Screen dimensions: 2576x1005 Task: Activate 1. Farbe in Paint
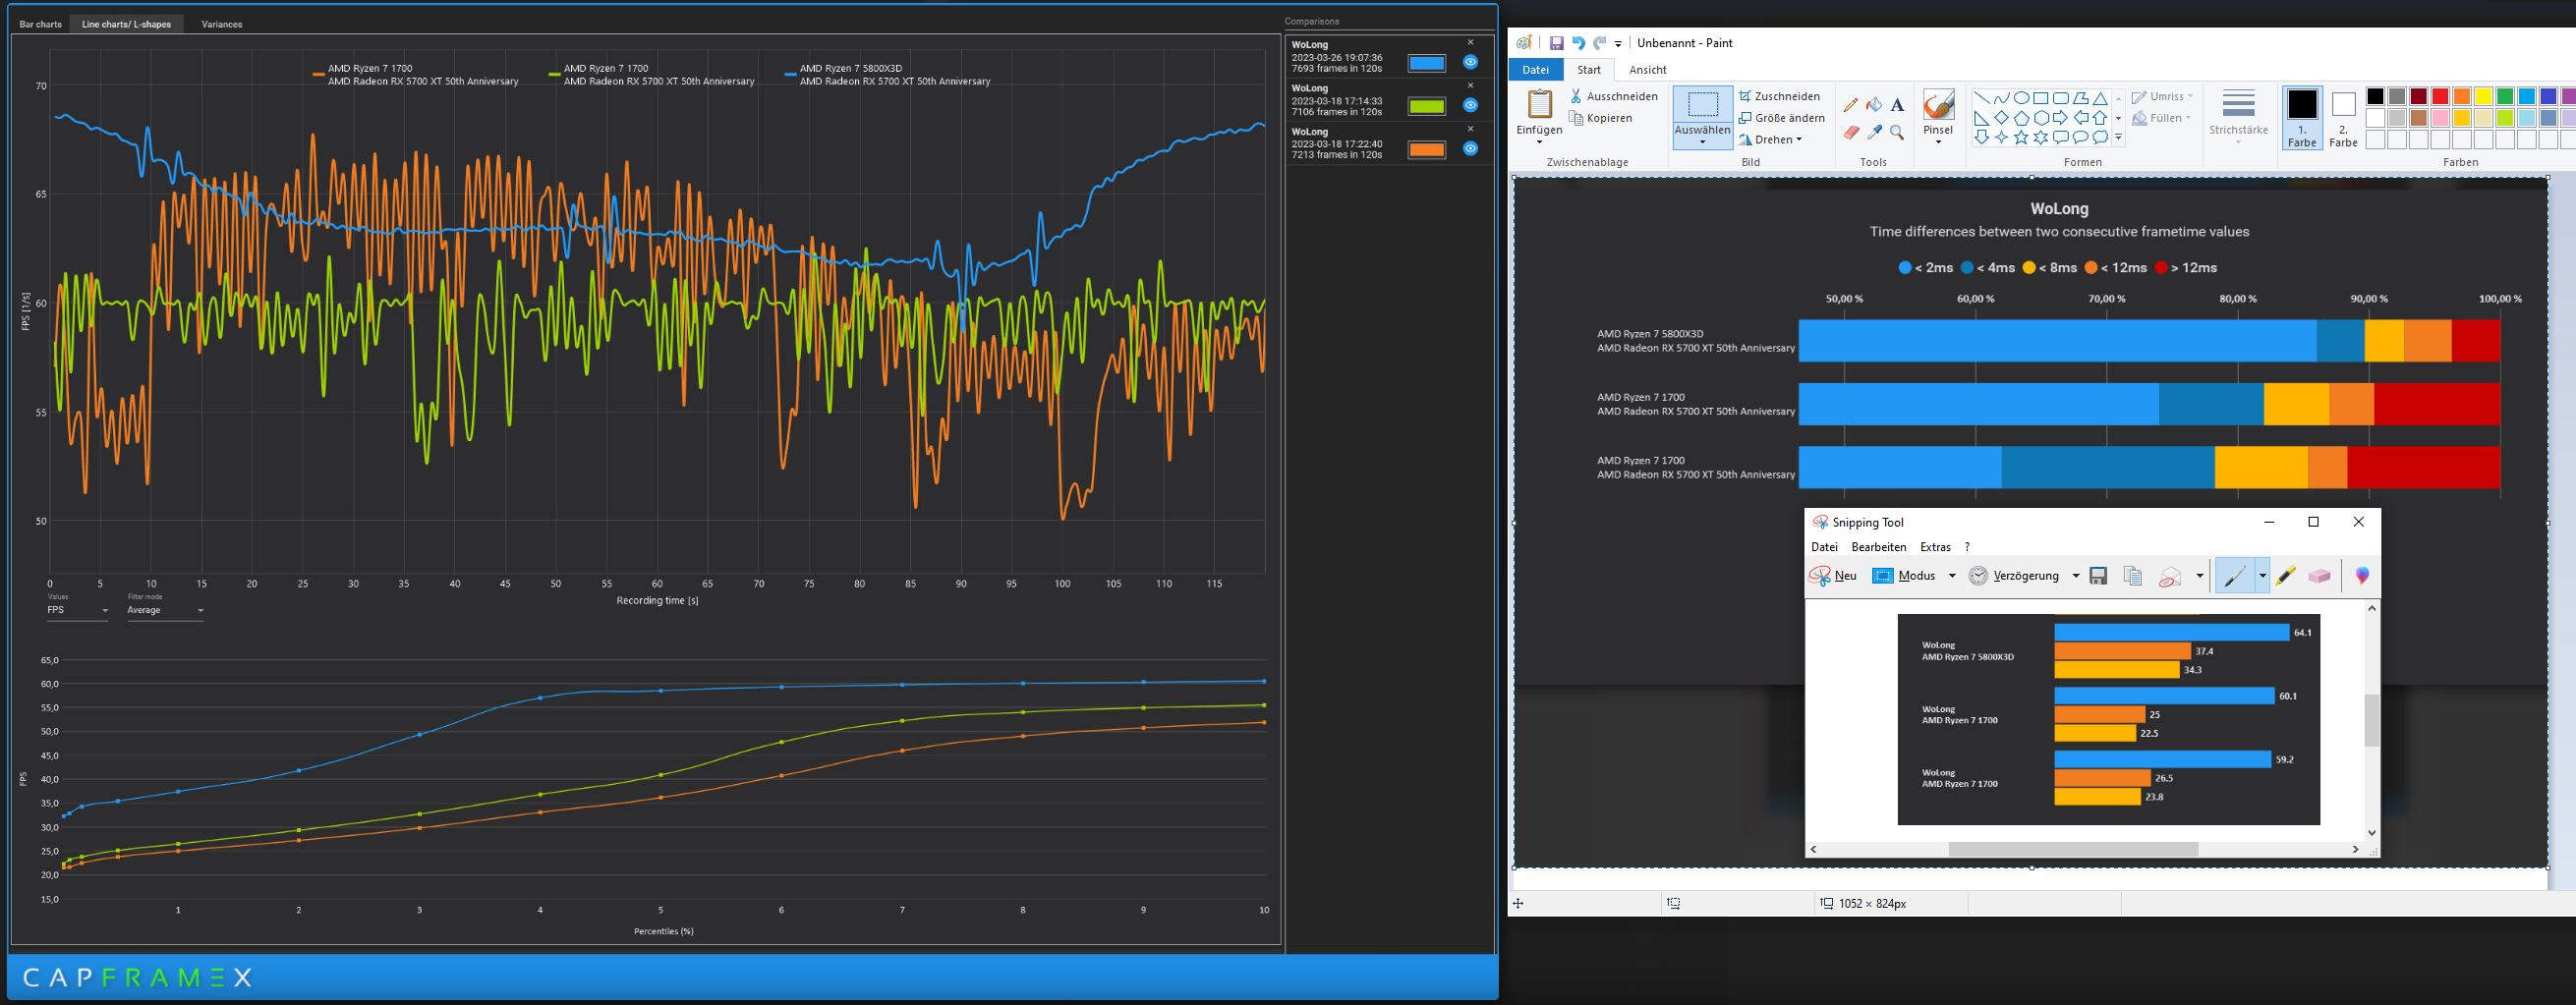[2302, 118]
